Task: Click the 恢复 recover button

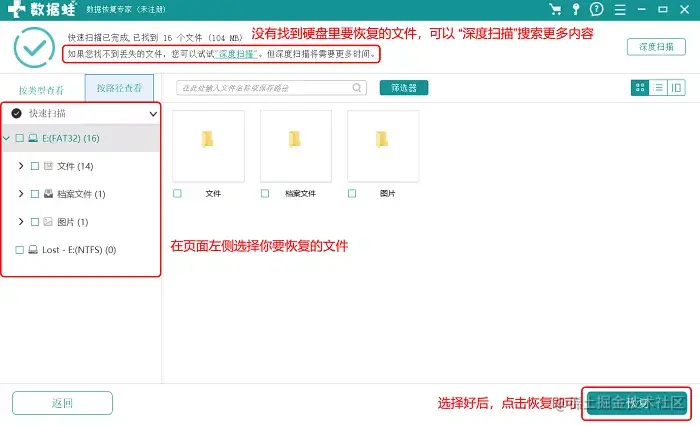Action: tap(637, 403)
